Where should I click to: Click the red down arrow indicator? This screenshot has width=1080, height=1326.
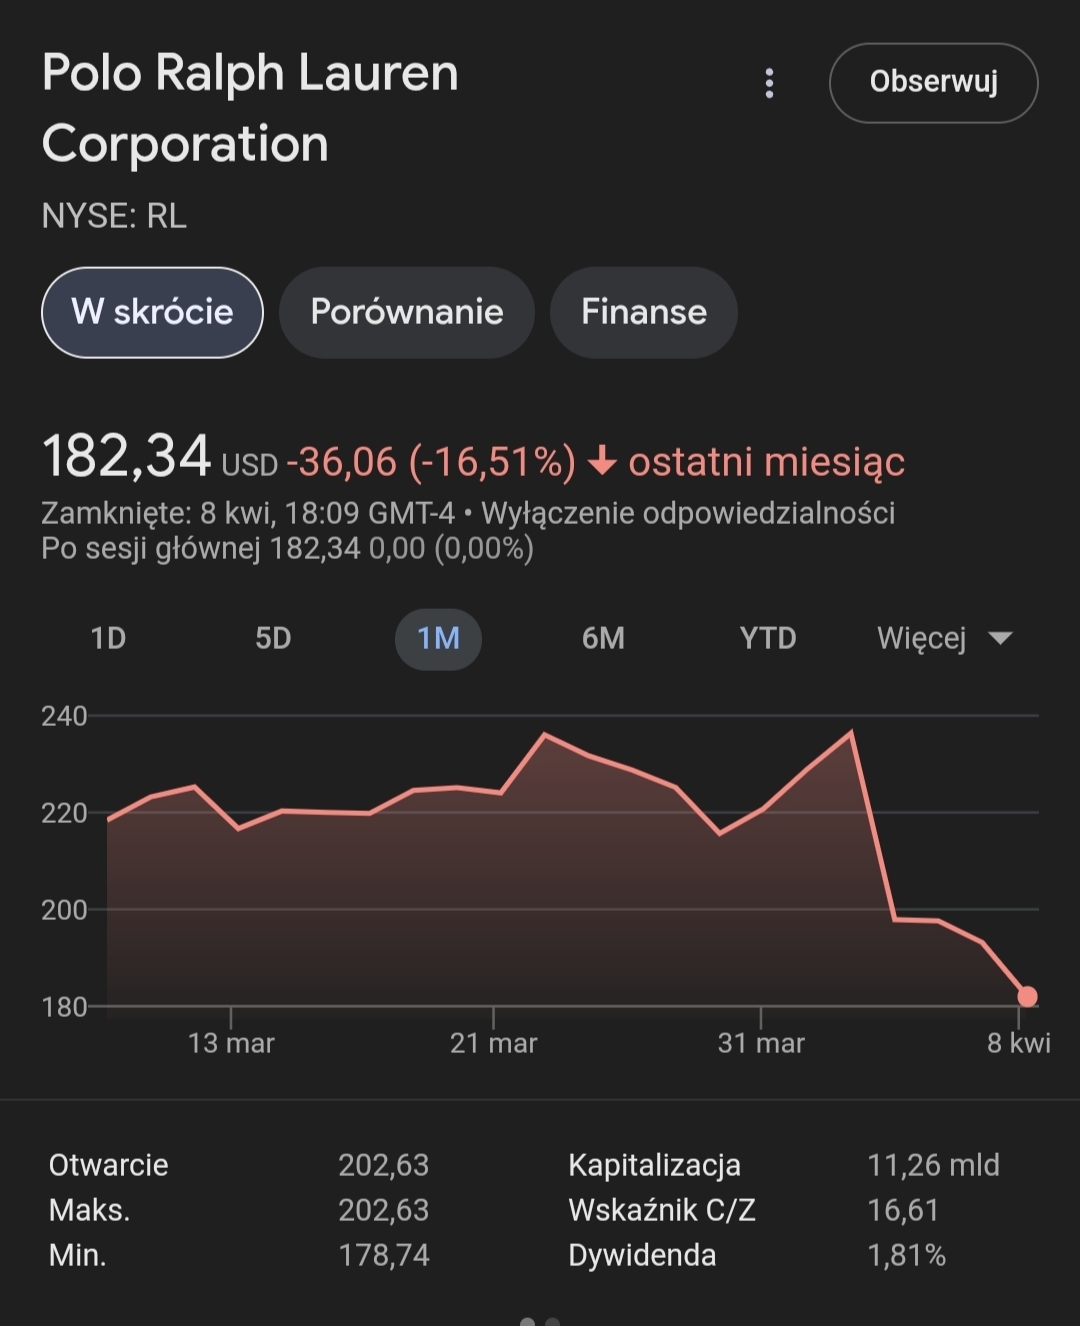pyautogui.click(x=601, y=462)
